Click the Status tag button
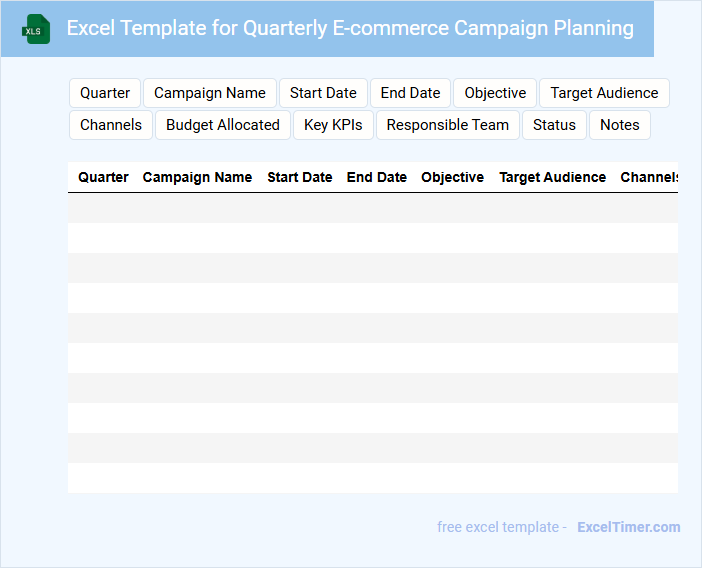Viewport: 702px width, 568px height. point(554,125)
